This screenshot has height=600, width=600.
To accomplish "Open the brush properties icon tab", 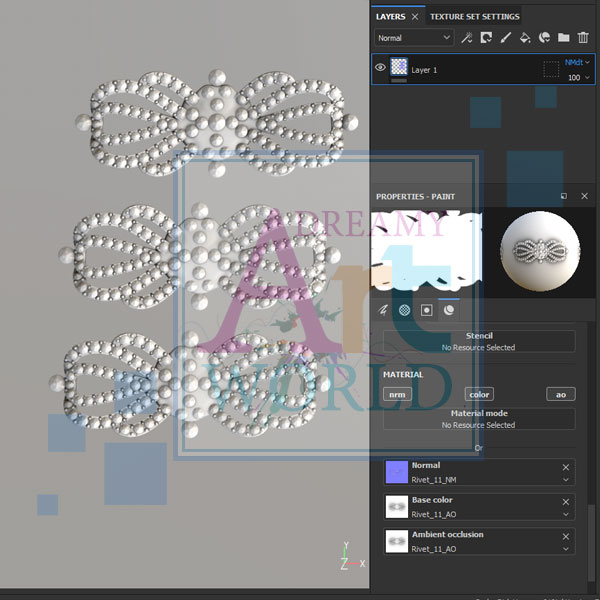I will [x=383, y=310].
